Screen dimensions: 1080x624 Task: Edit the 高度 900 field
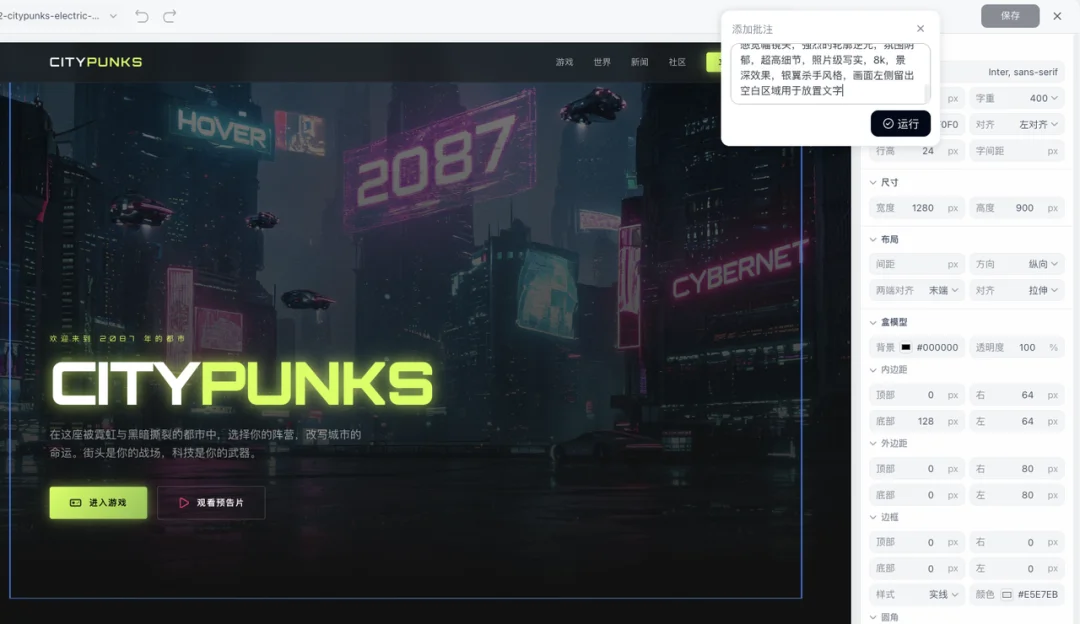click(x=1017, y=207)
